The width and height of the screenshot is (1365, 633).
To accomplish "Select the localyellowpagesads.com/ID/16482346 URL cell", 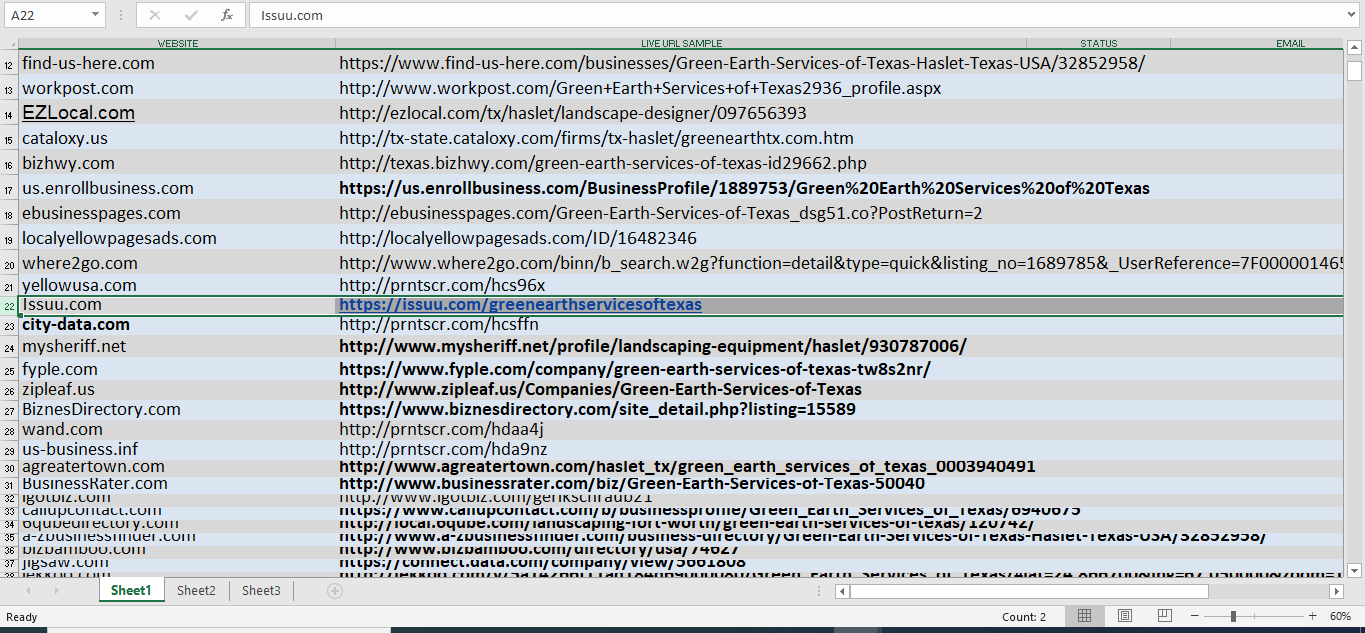I will point(681,238).
